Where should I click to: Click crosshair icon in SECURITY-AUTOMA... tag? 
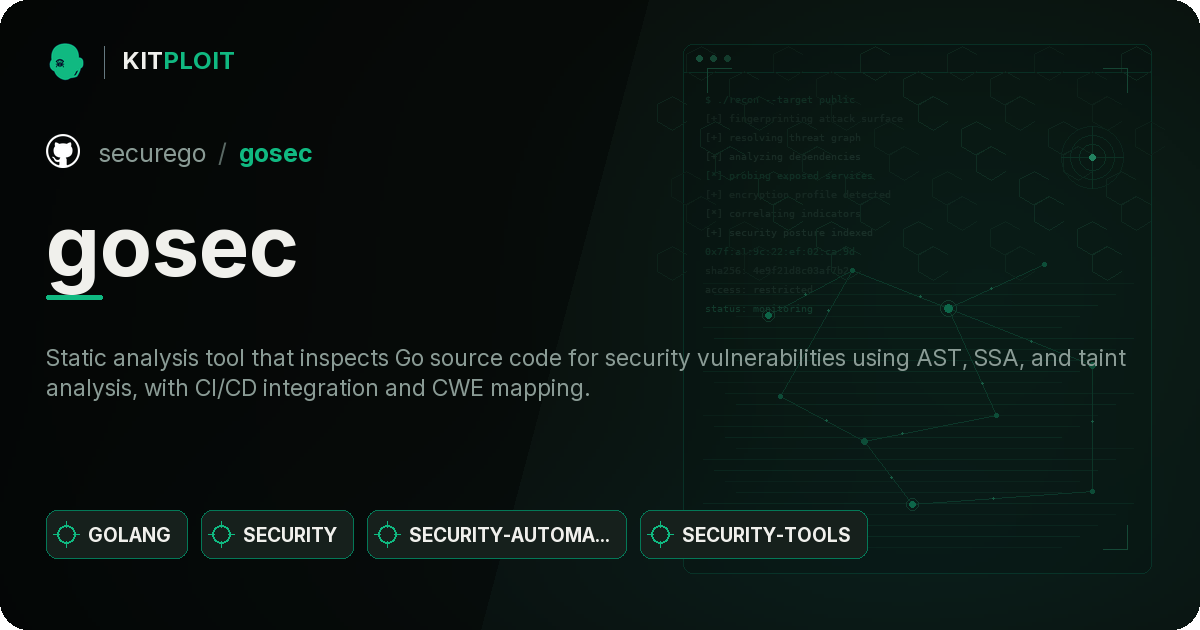click(388, 534)
